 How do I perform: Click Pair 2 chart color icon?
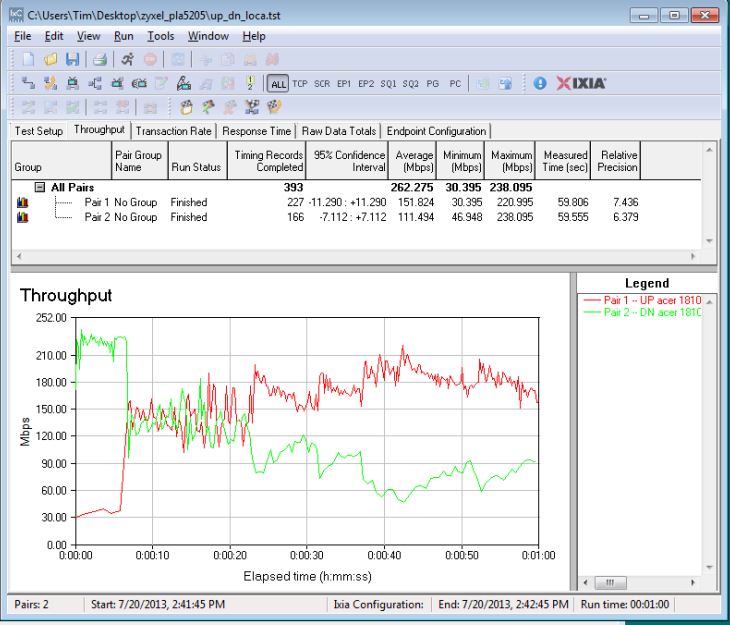coord(22,217)
